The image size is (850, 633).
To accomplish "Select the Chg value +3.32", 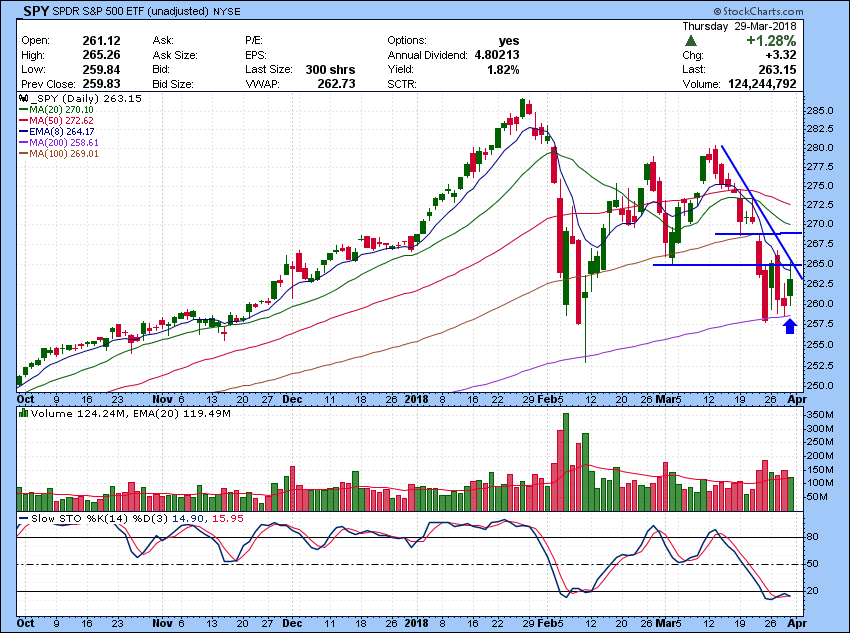I will (x=781, y=55).
